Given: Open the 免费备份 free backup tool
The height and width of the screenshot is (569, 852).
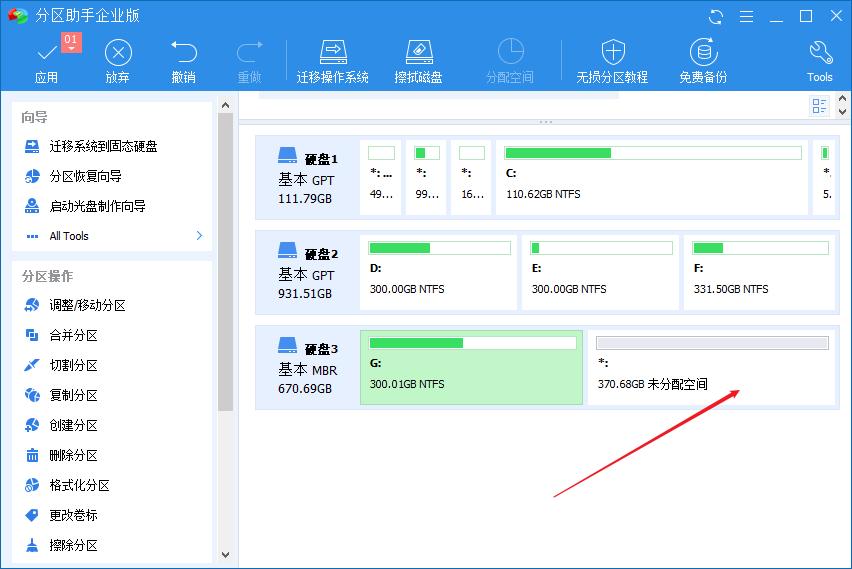Looking at the screenshot, I should point(703,62).
